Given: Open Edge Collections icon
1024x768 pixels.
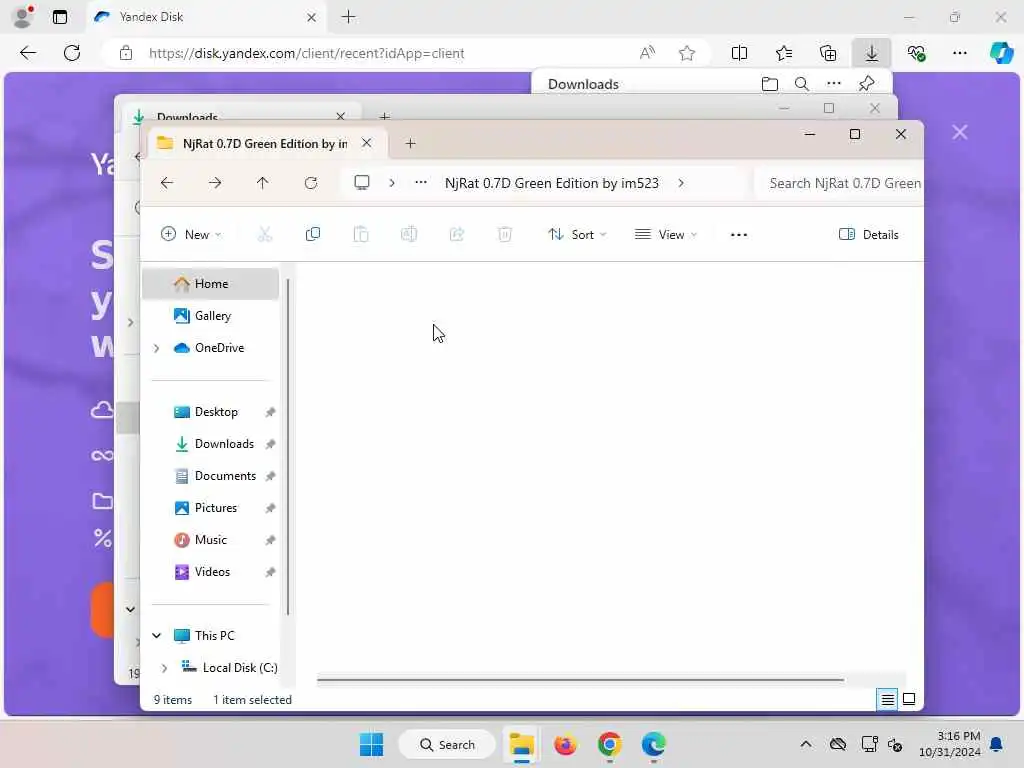Looking at the screenshot, I should [828, 53].
